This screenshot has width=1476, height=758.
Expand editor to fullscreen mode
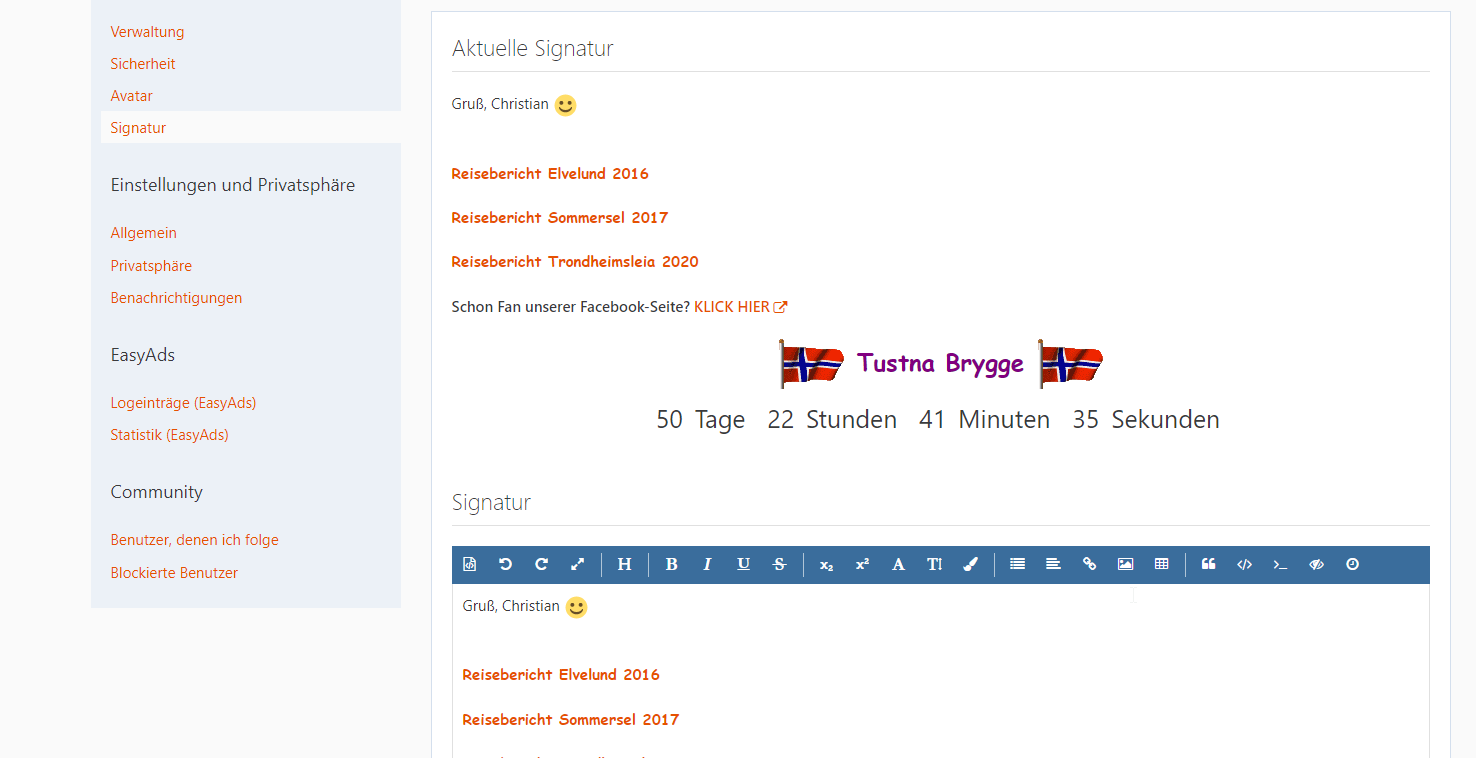coord(577,565)
